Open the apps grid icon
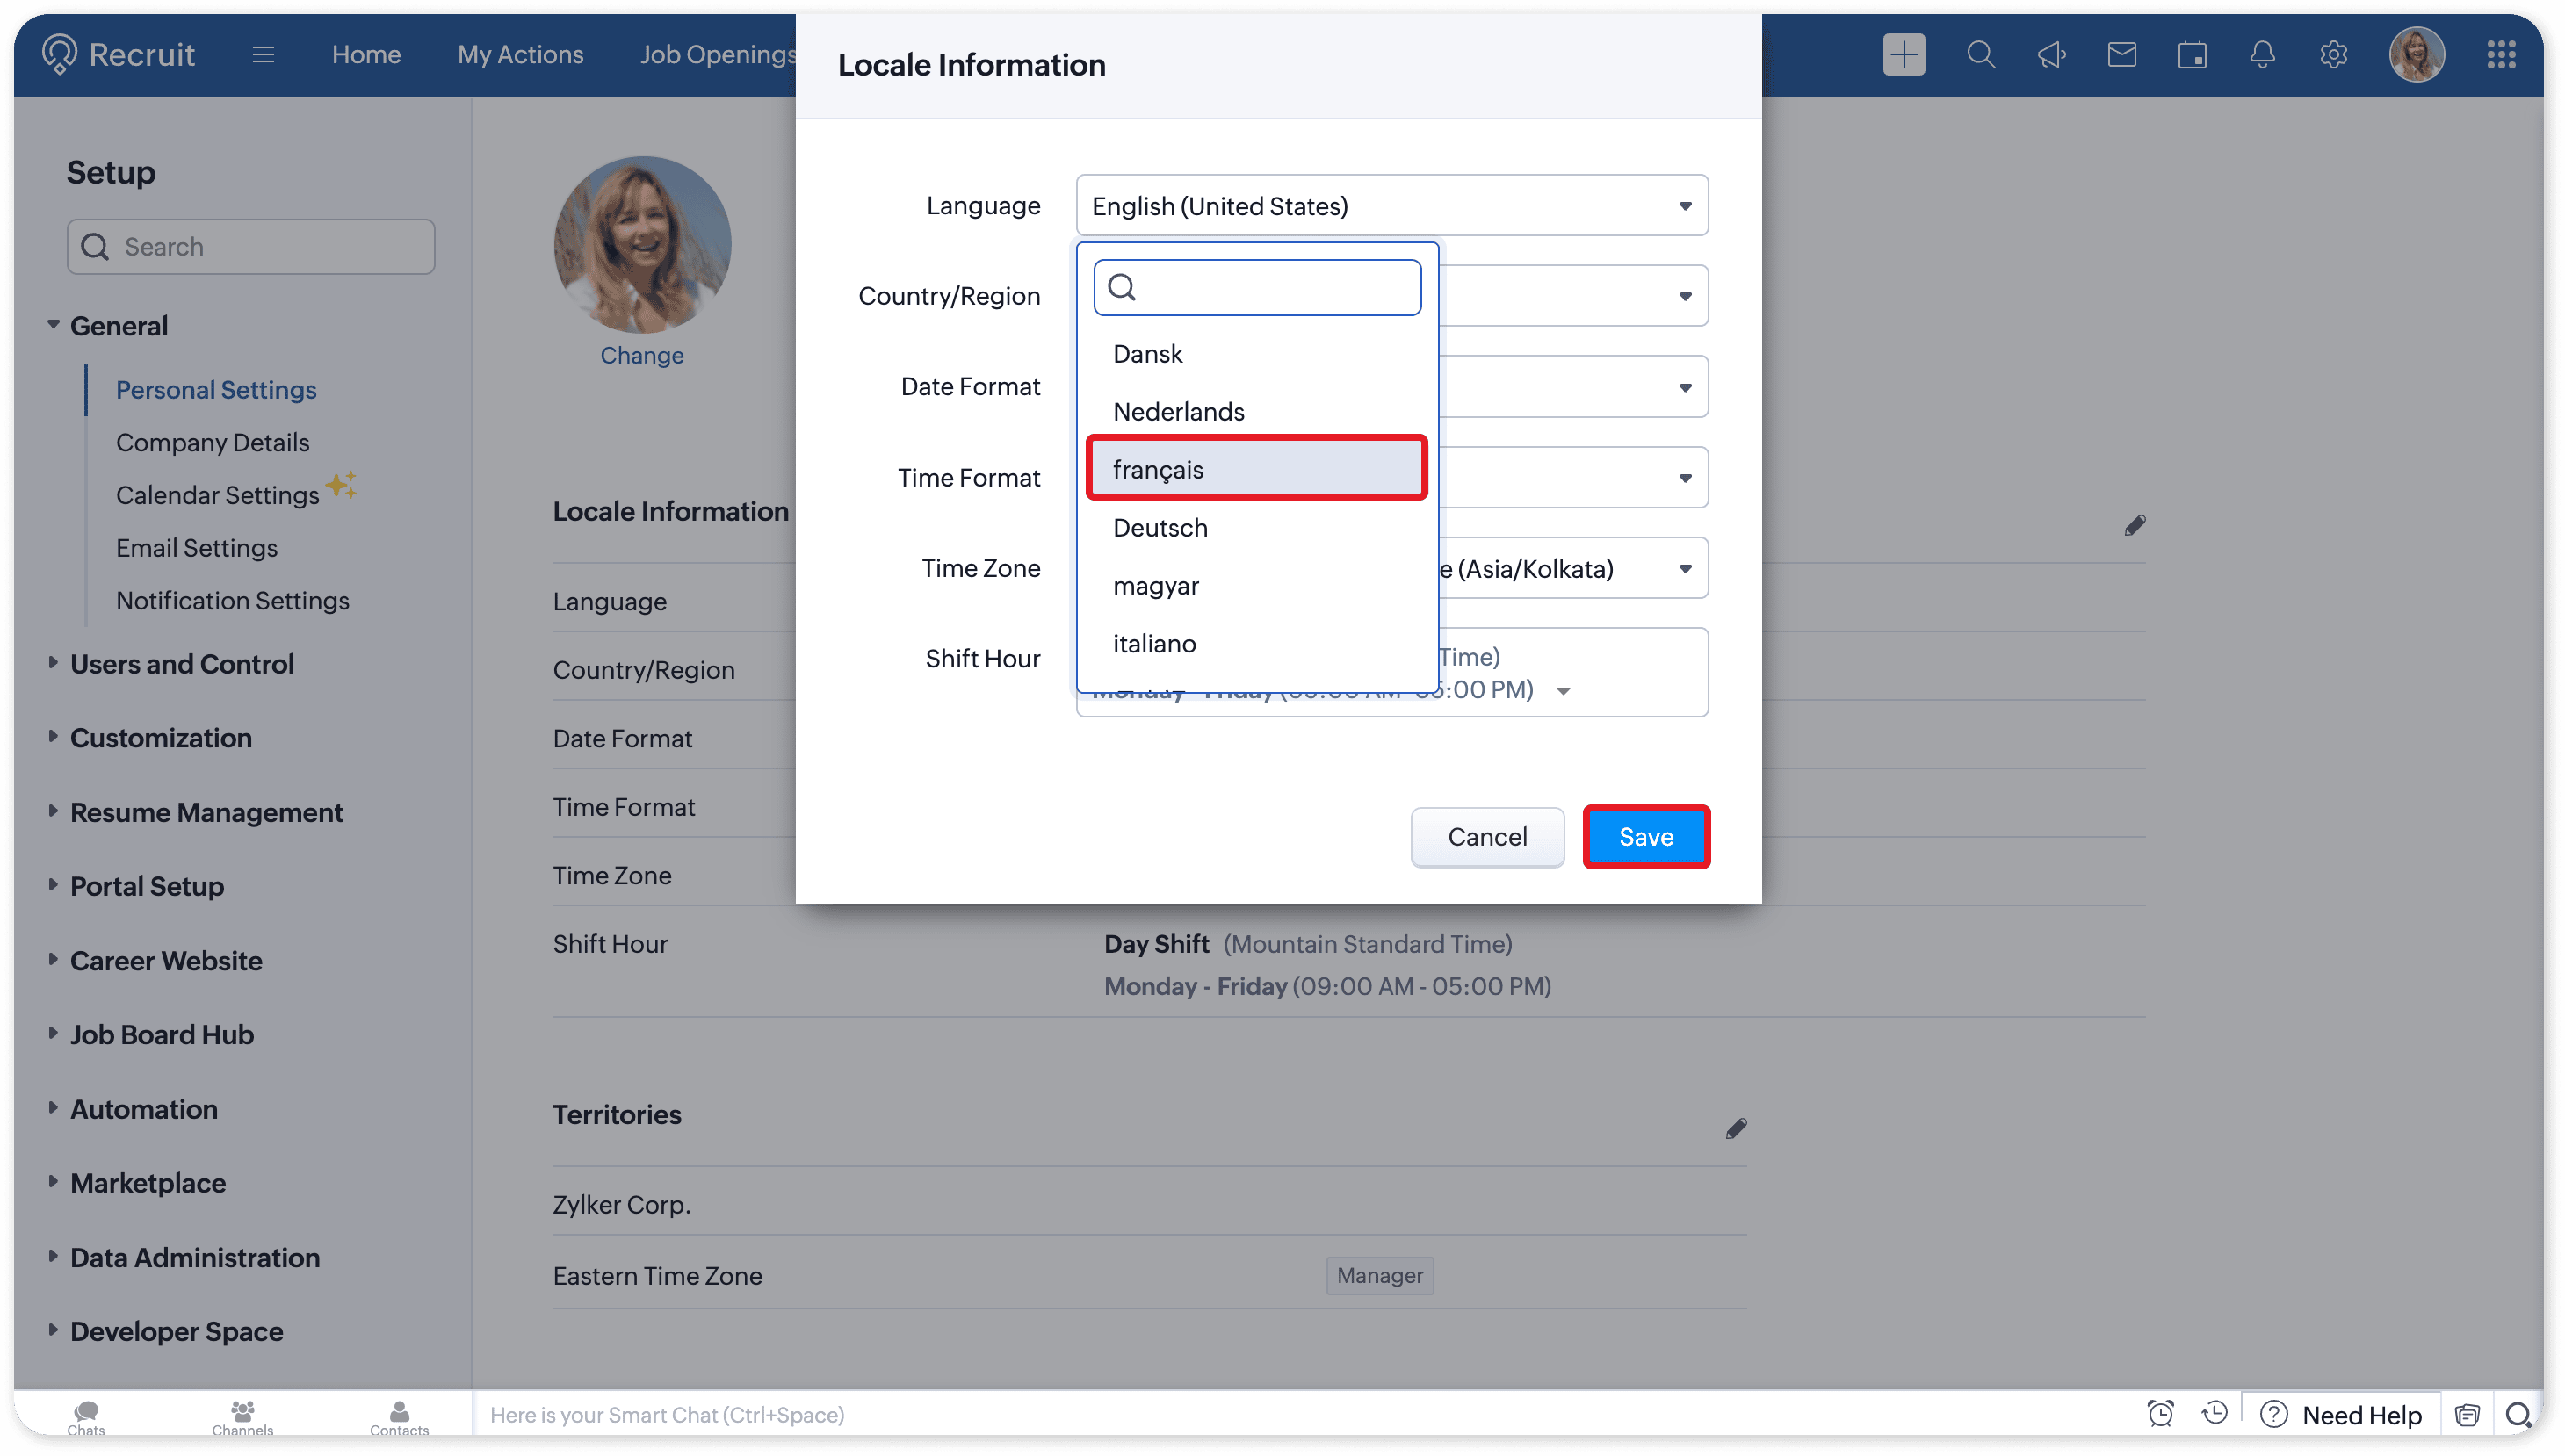2565x1456 pixels. click(x=2500, y=54)
